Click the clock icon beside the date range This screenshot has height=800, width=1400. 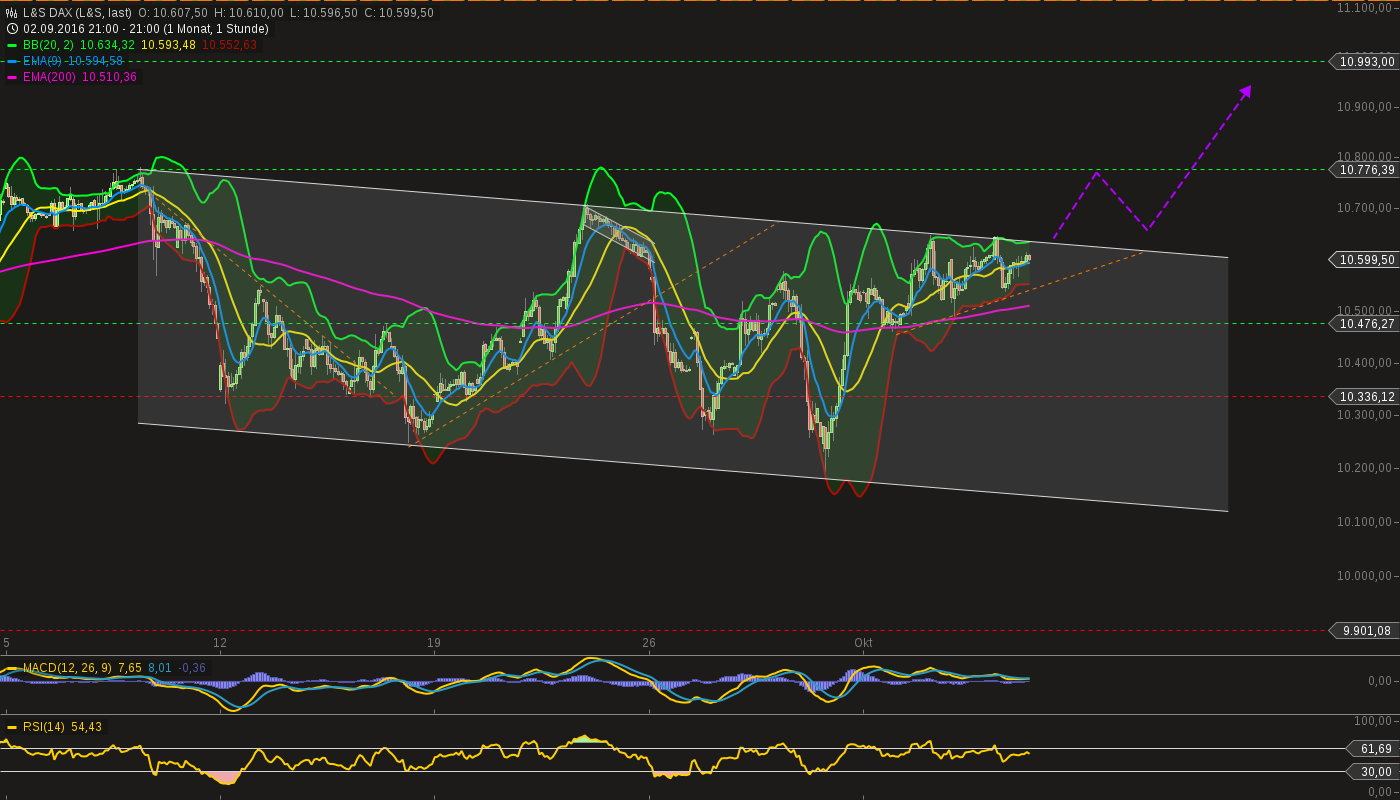12,29
